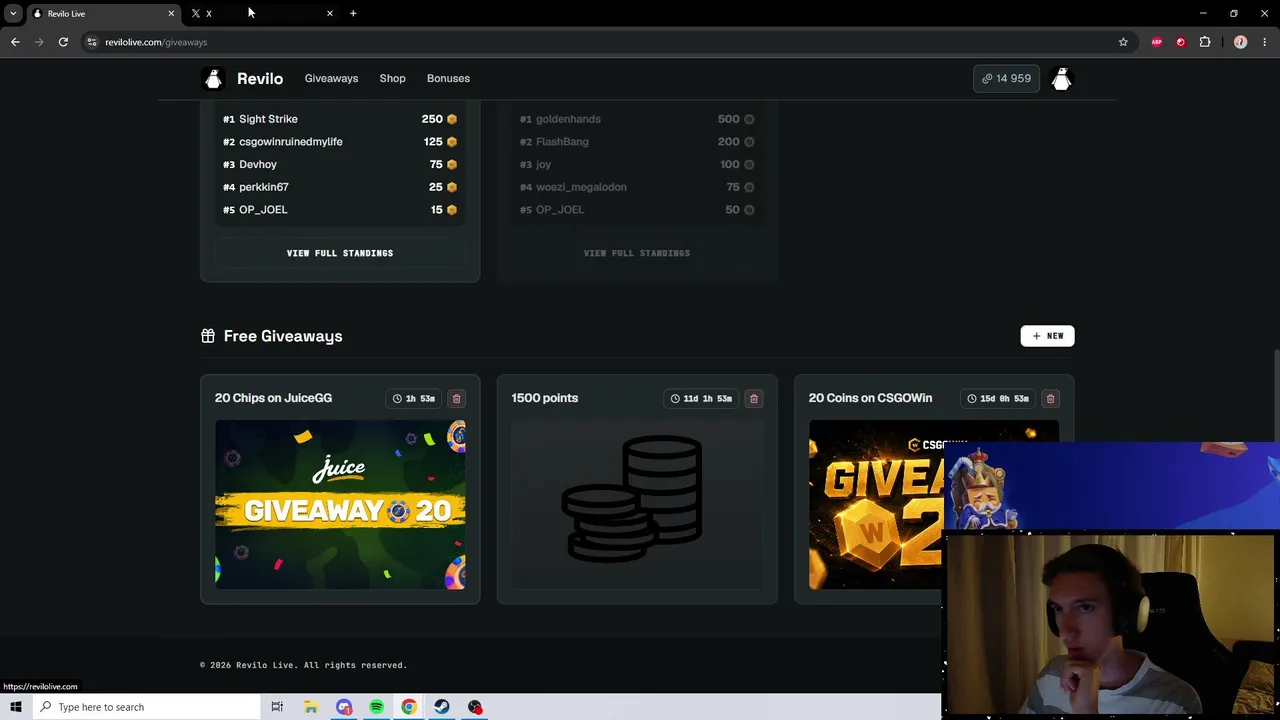Select the perkkin67 leaderboard entry
The image size is (1280, 720).
click(x=340, y=187)
